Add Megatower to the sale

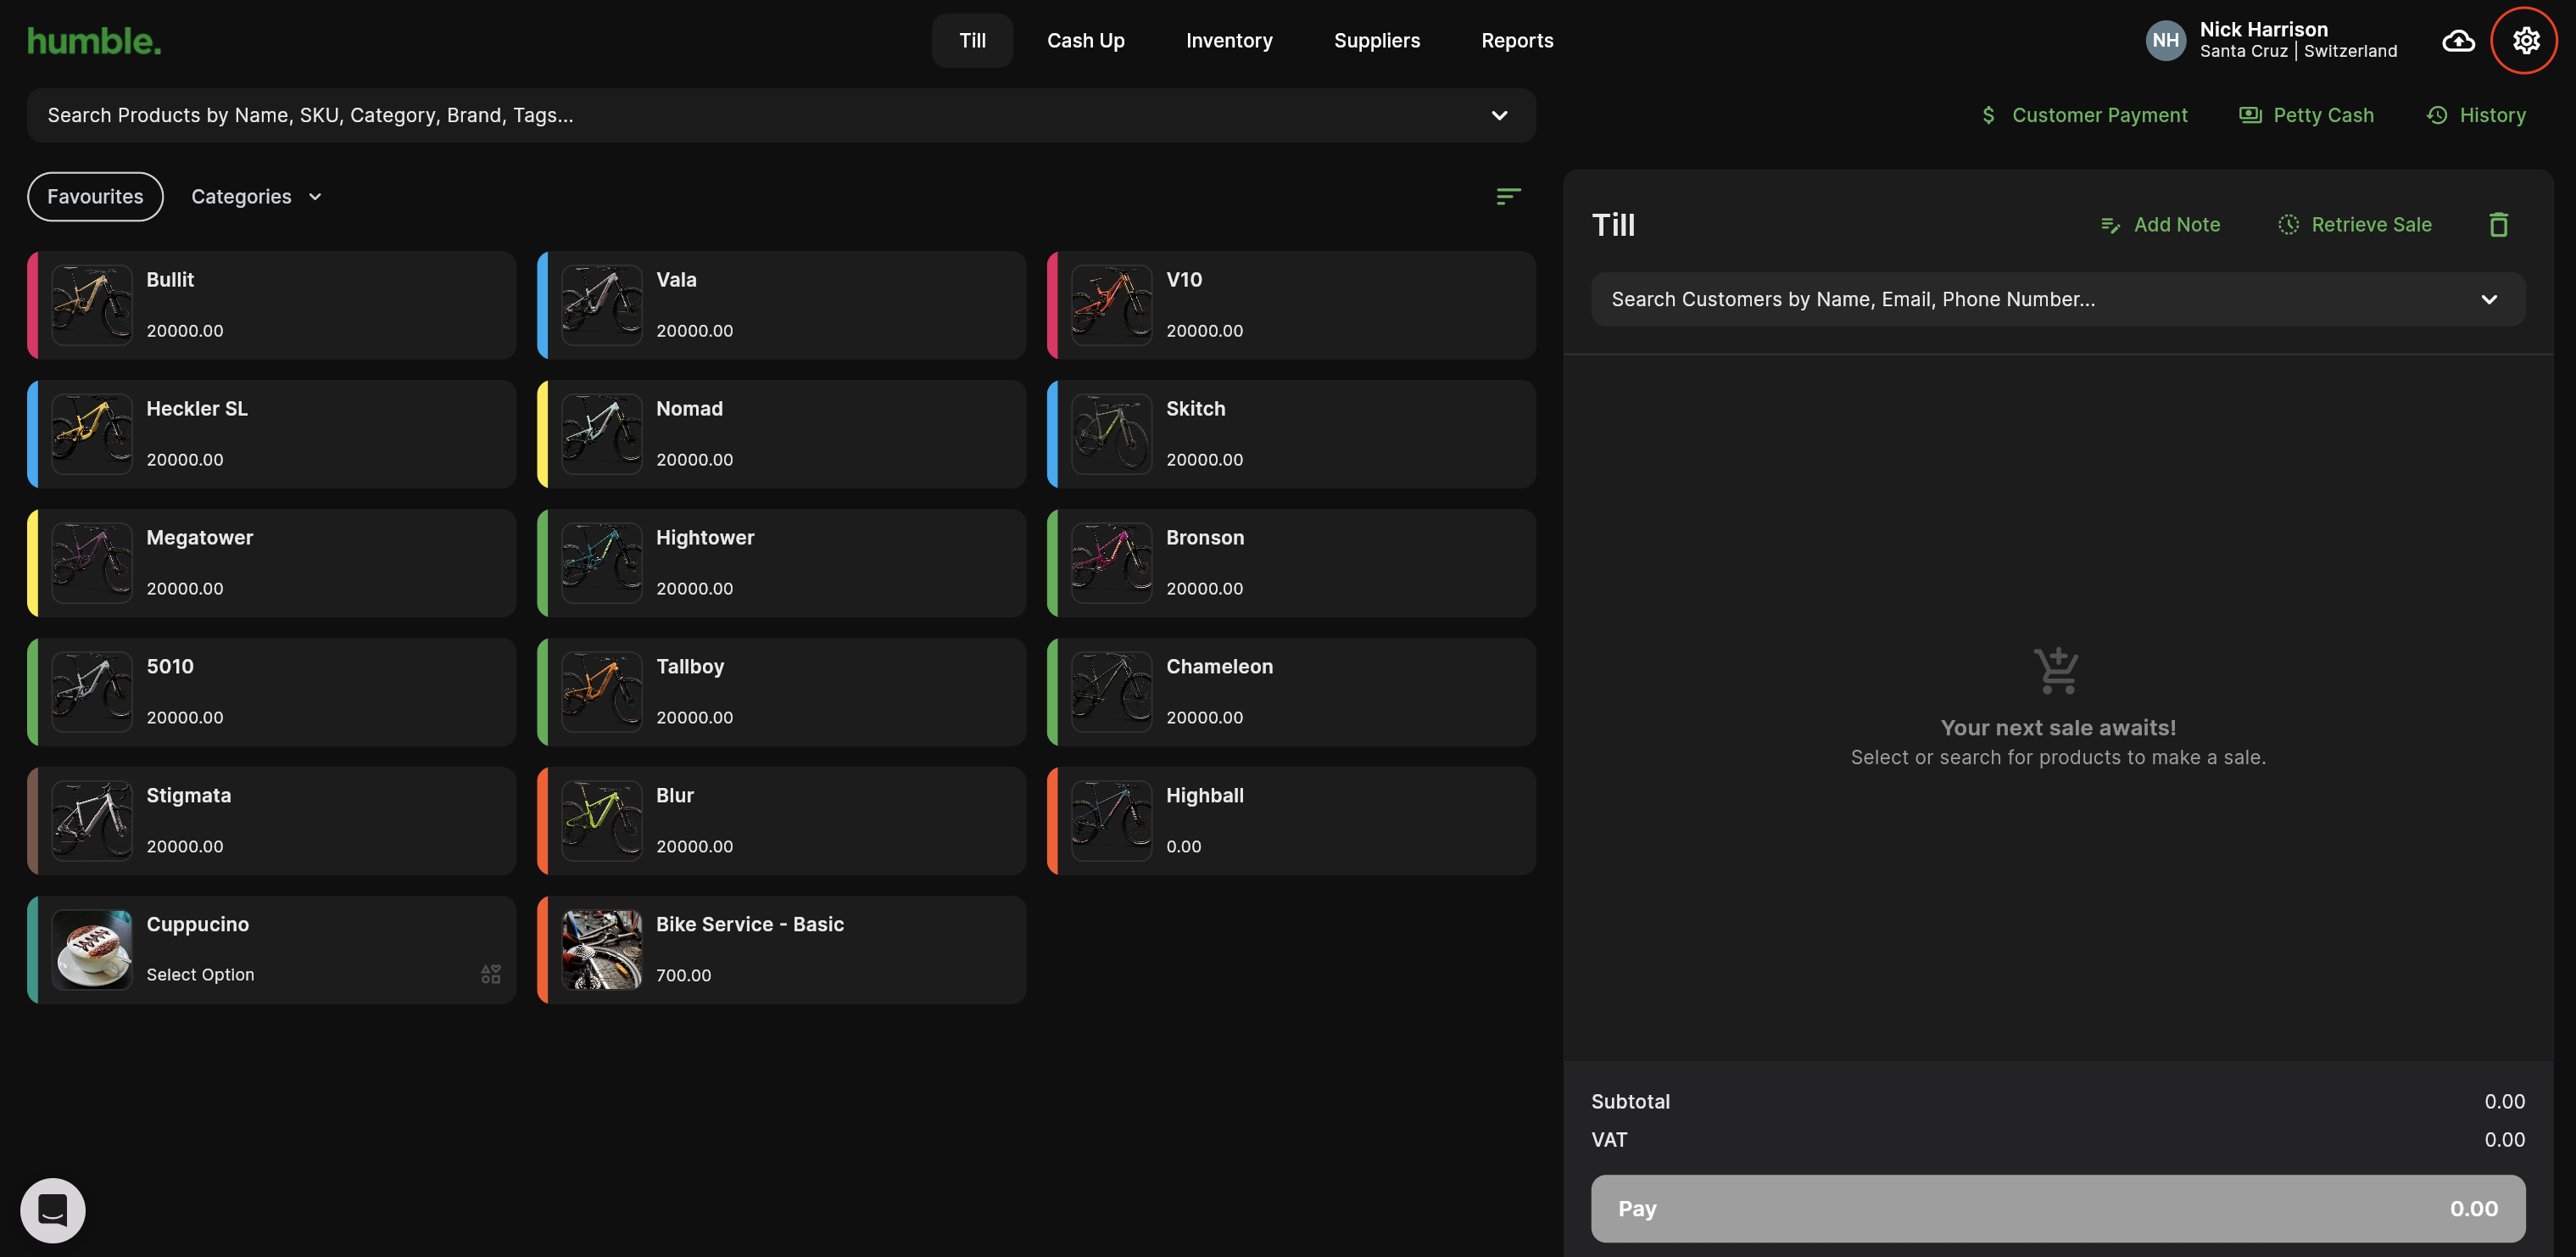[271, 563]
